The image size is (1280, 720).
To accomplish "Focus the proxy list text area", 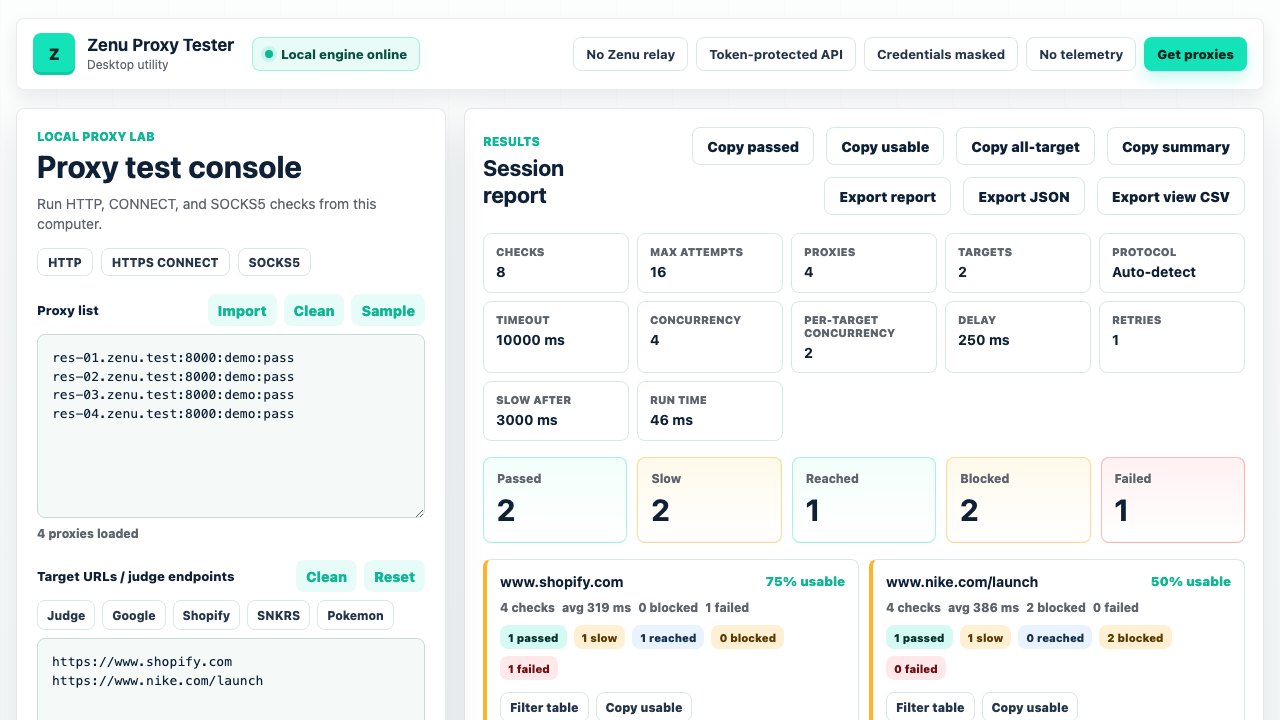I will (231, 426).
